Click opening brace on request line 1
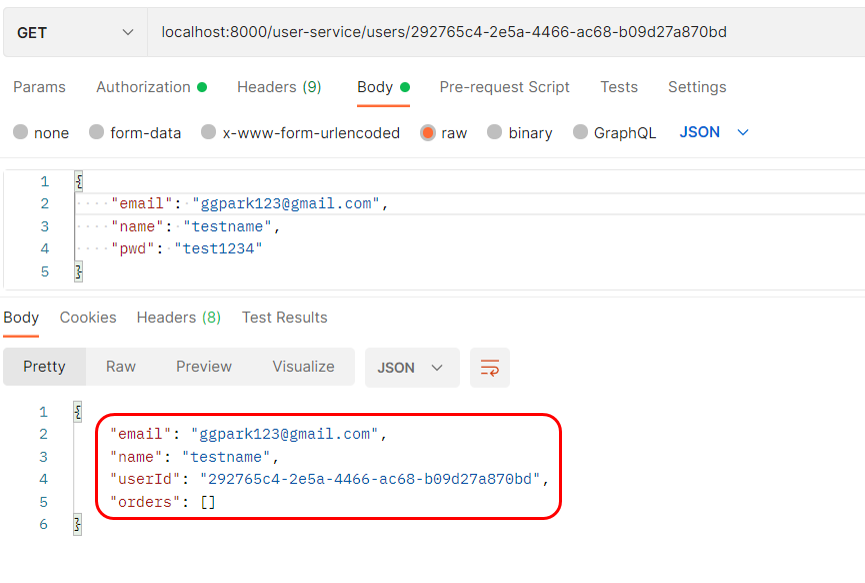Viewport: 865px width, 583px height. pyautogui.click(x=79, y=181)
